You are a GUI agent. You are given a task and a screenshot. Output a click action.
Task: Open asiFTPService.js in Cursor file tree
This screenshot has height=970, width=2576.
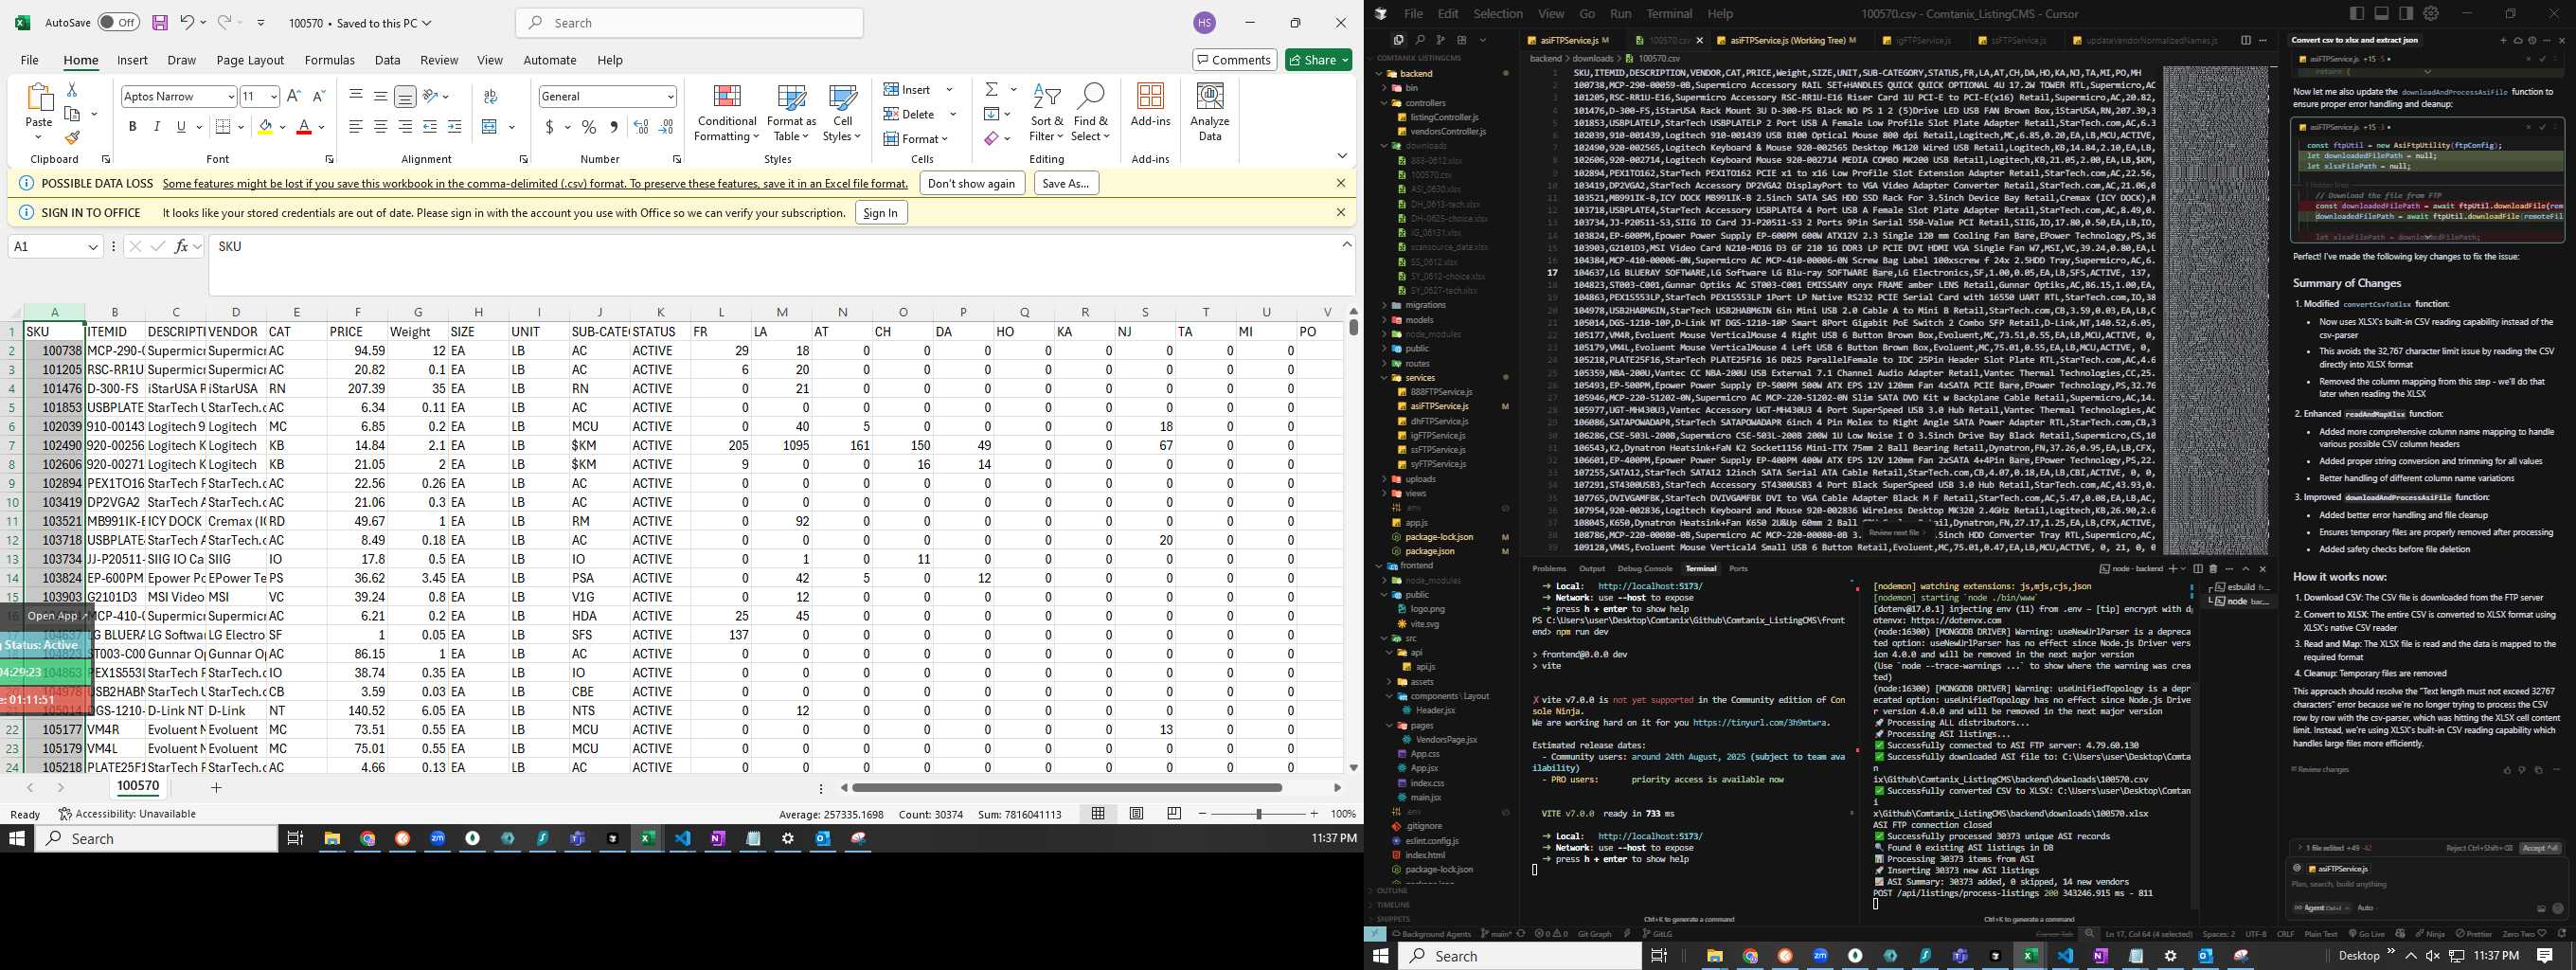click(1439, 406)
